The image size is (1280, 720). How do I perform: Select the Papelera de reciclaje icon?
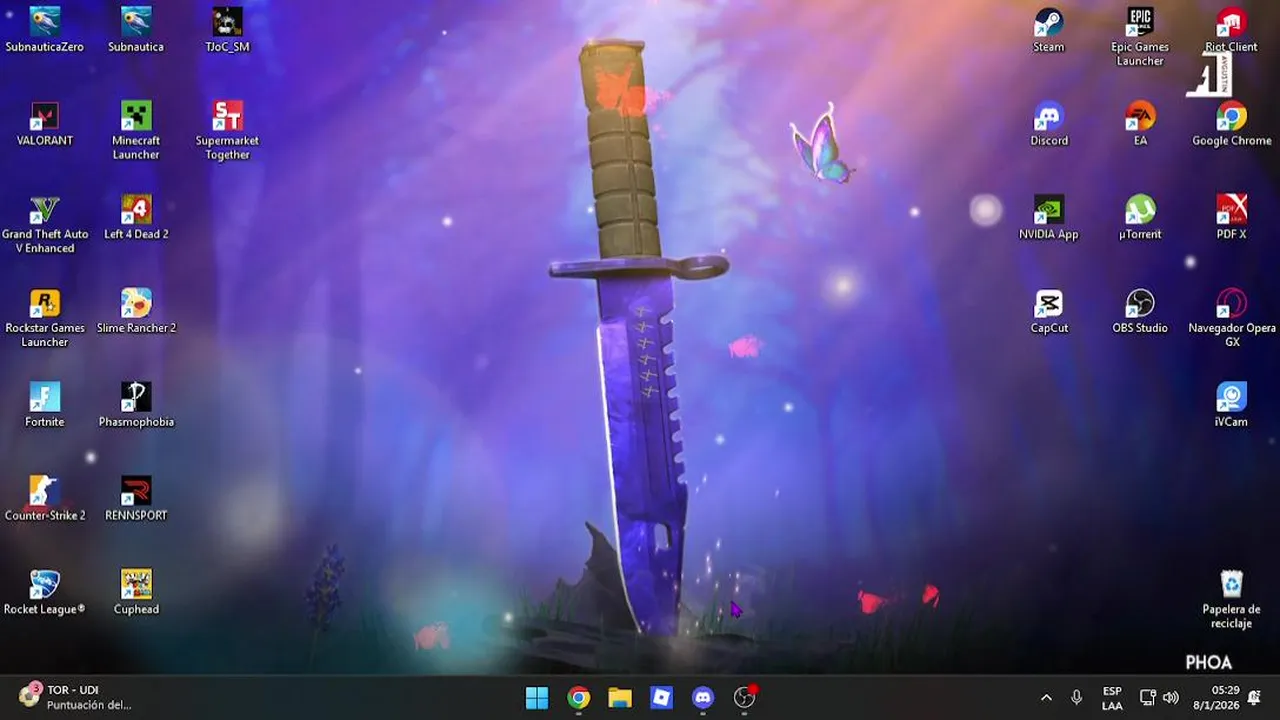(x=1231, y=599)
